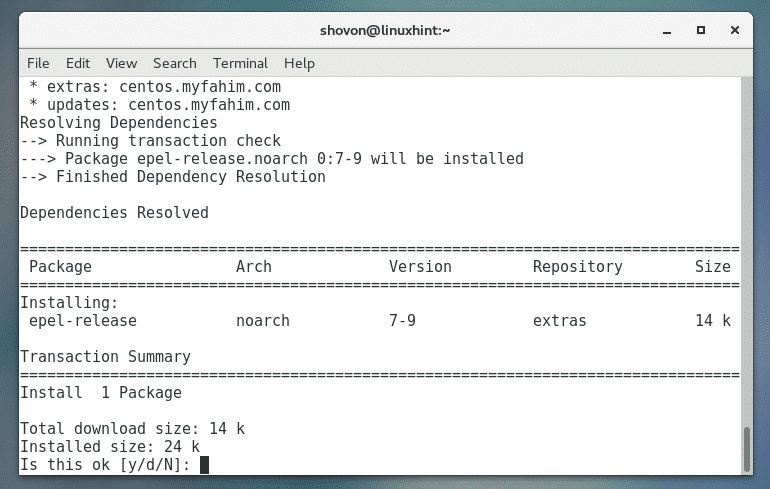Open the Terminal menu
This screenshot has height=489, width=770.
pos(240,63)
